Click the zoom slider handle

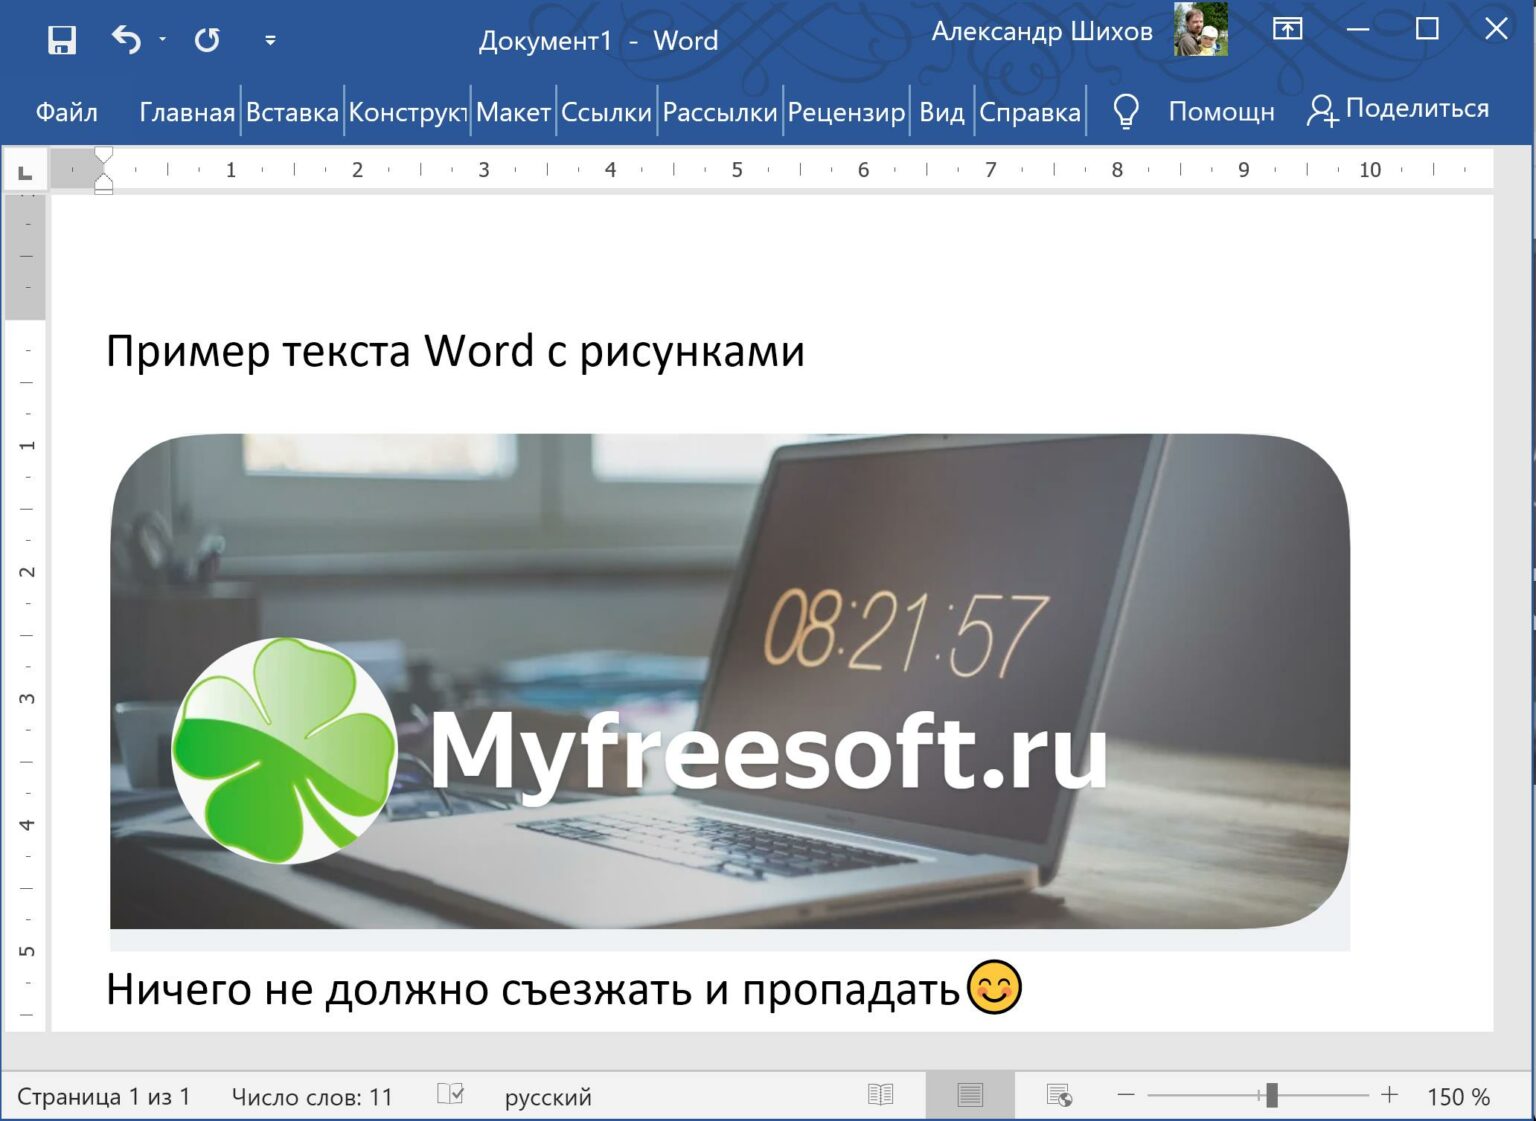tap(1271, 1096)
